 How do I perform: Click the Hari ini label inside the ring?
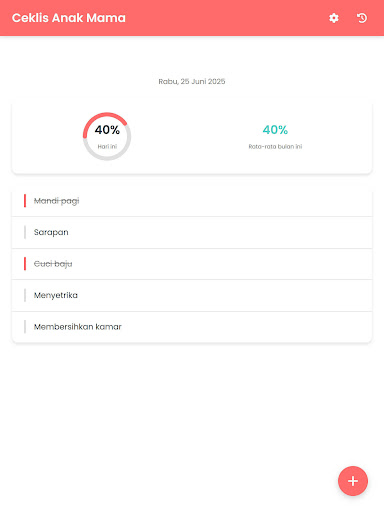(x=107, y=147)
